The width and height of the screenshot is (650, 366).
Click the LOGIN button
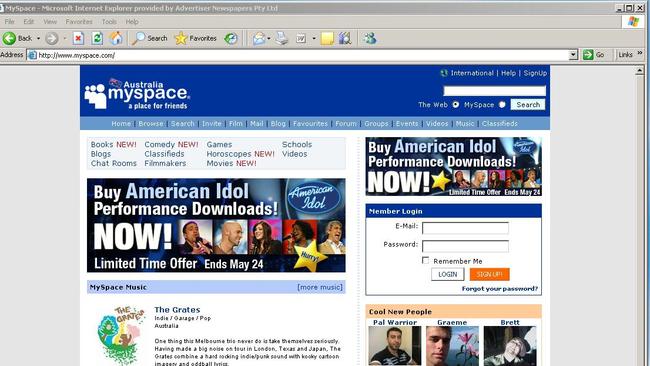point(447,274)
